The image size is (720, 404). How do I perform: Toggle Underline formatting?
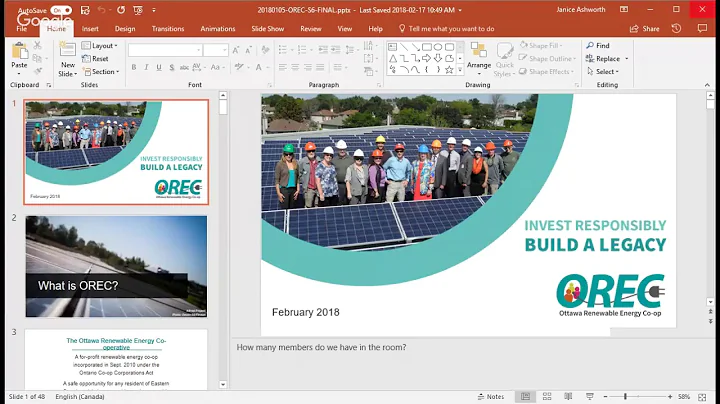(x=158, y=67)
